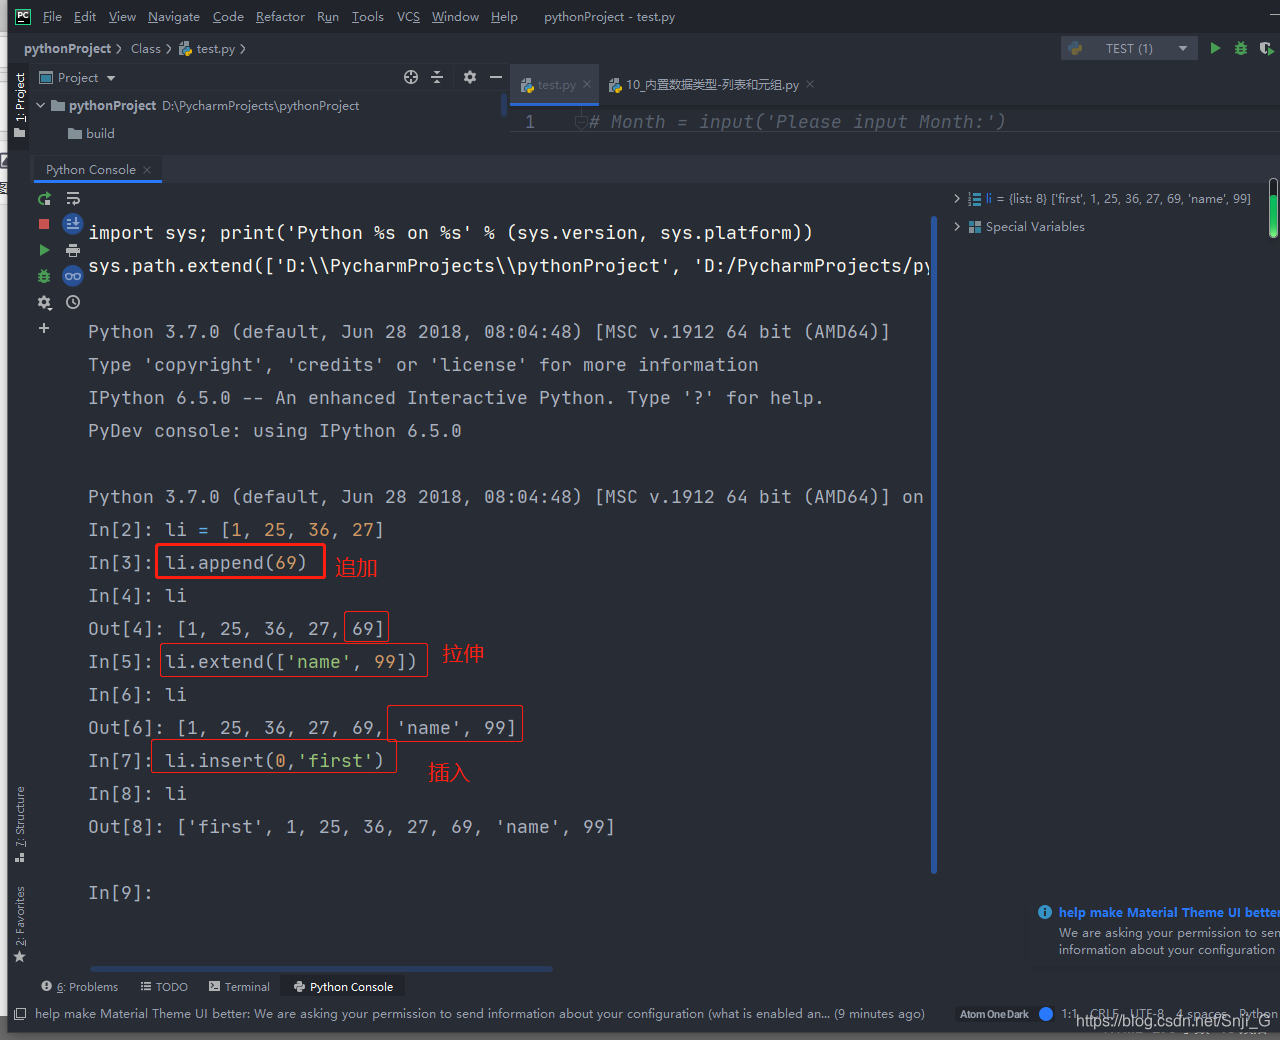Screen dimensions: 1280x1040
Task: Expand the li list variable
Action: pyautogui.click(x=957, y=199)
